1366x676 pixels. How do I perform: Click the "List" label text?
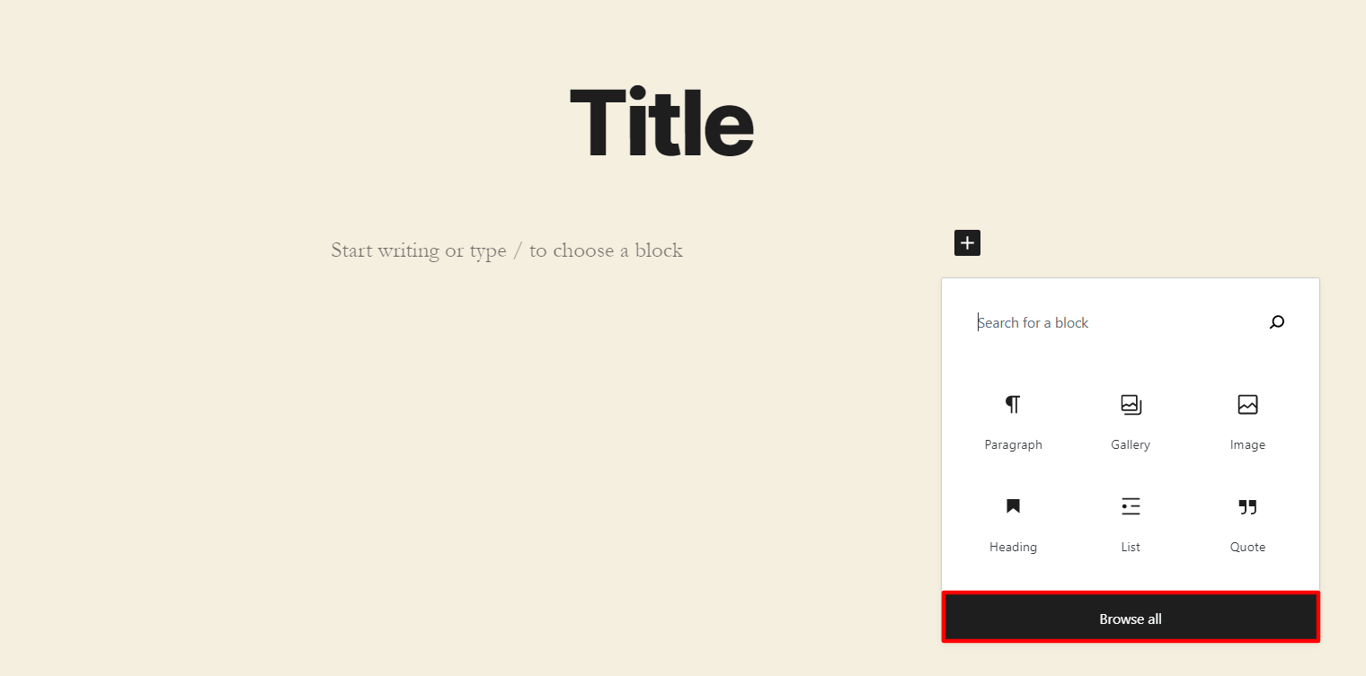pos(1130,546)
